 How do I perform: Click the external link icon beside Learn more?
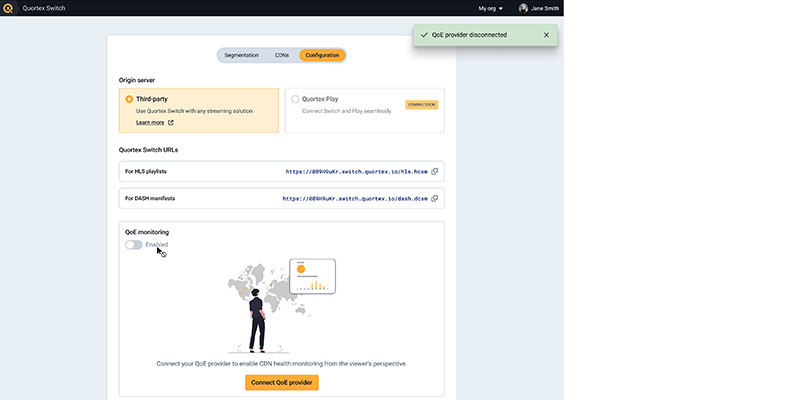point(171,122)
